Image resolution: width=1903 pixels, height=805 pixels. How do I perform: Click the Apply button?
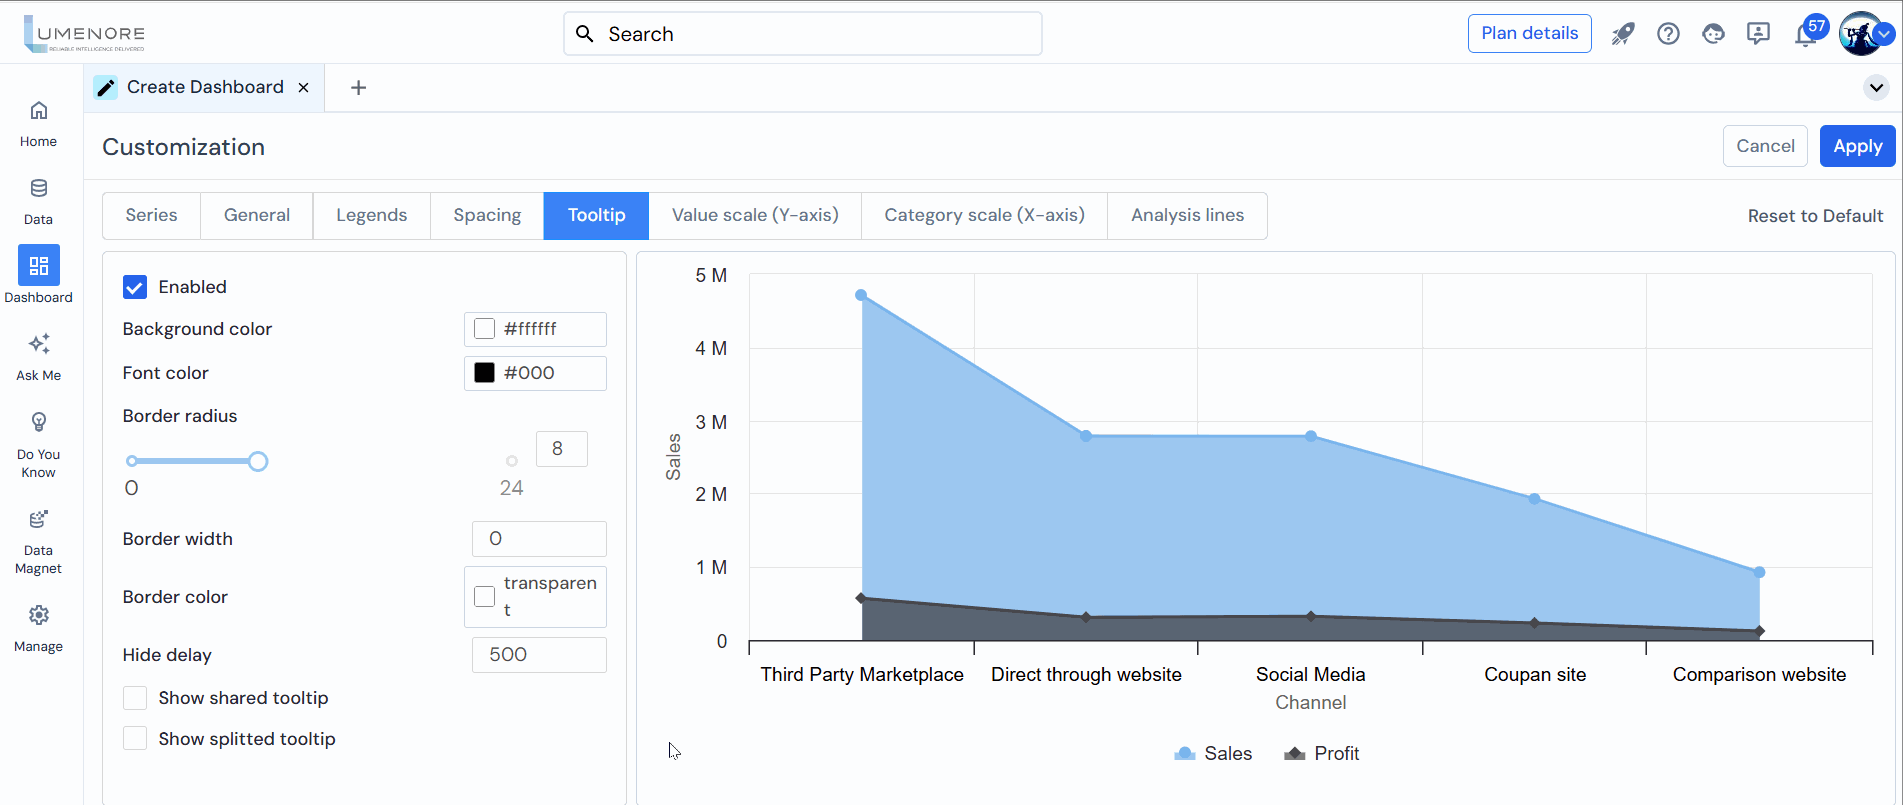[x=1857, y=147]
